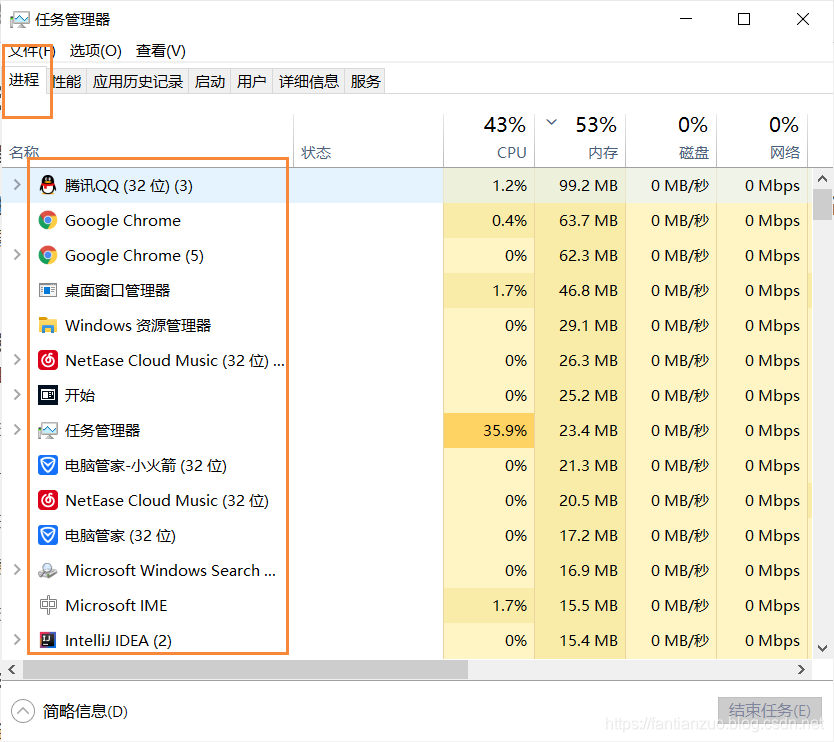This screenshot has height=742, width=834.
Task: Click the 35.9% CPU value cell
Action: (x=489, y=430)
